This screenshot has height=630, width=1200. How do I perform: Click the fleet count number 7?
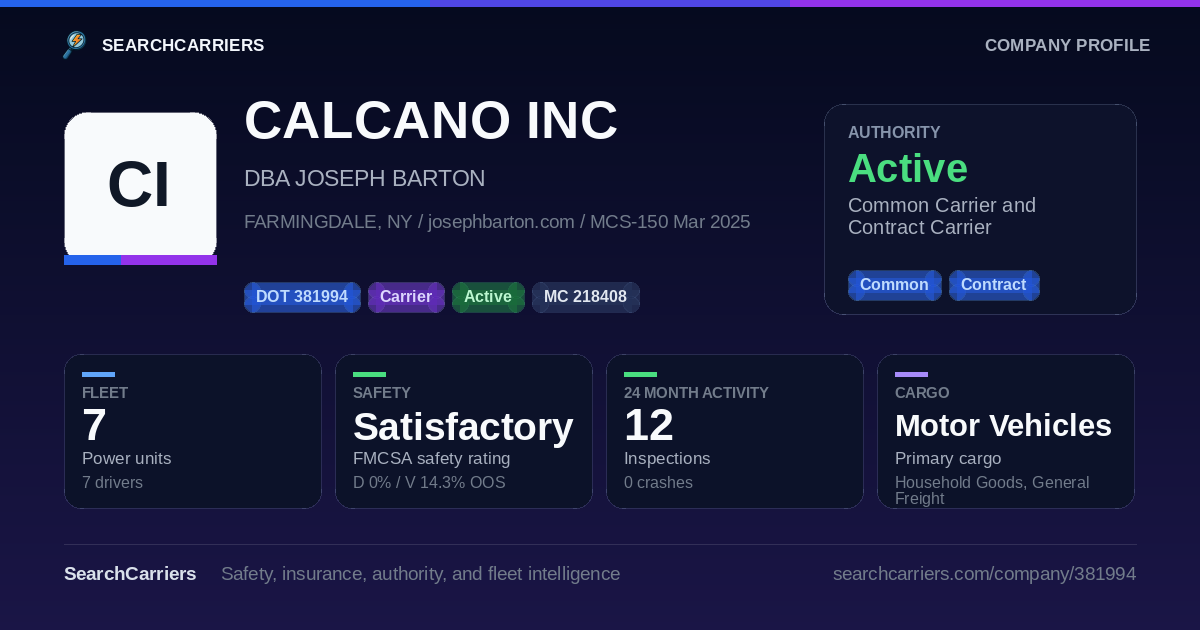[94, 425]
